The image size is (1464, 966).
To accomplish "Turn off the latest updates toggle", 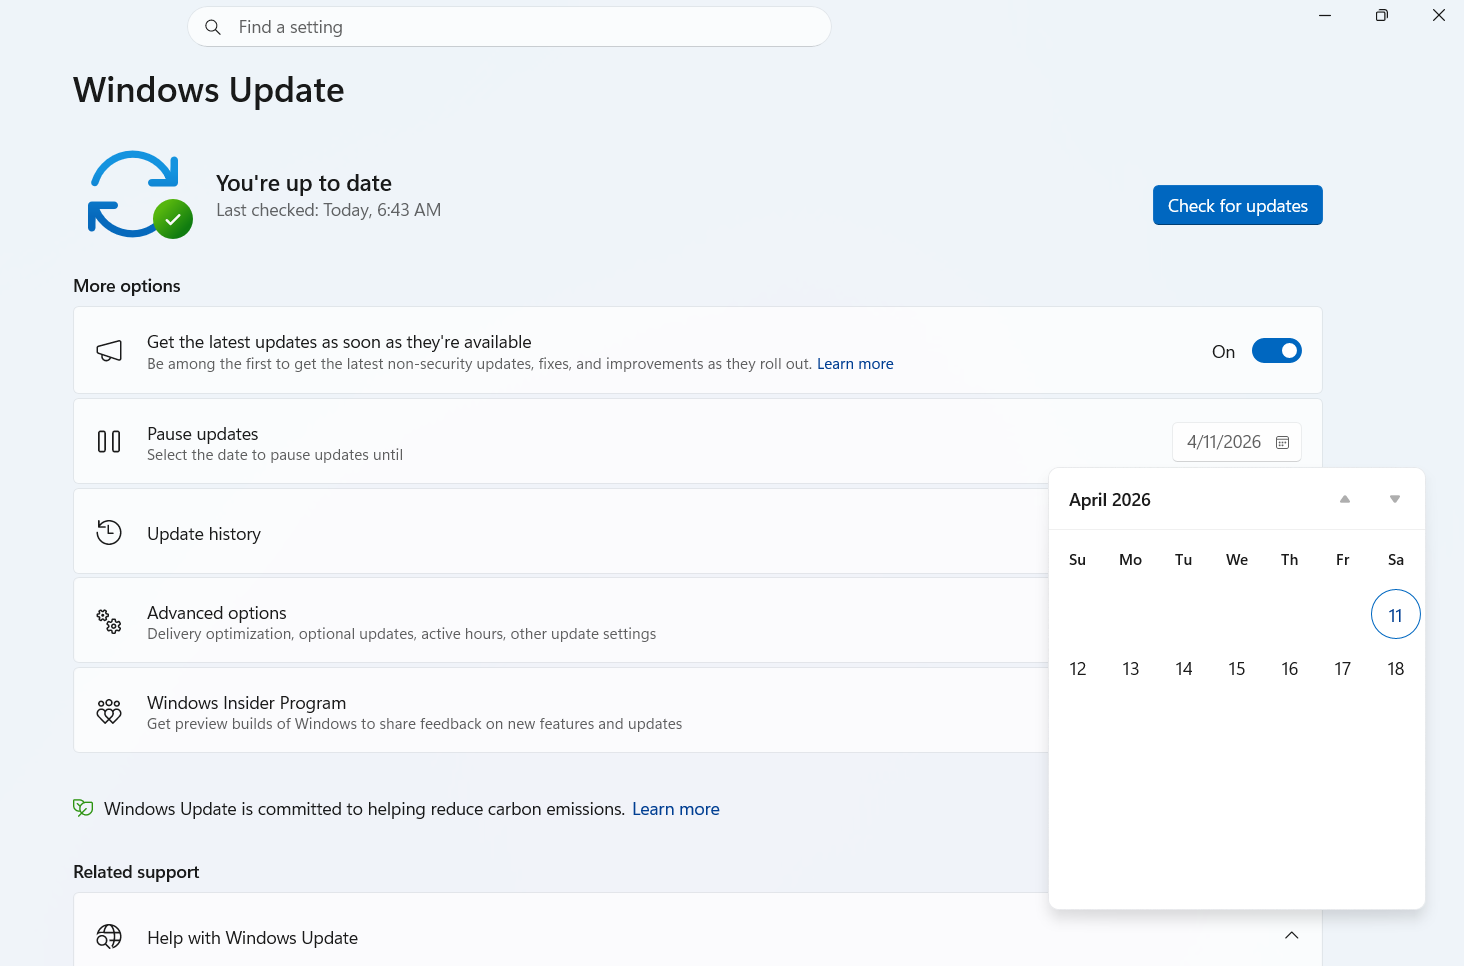I will click(1277, 350).
